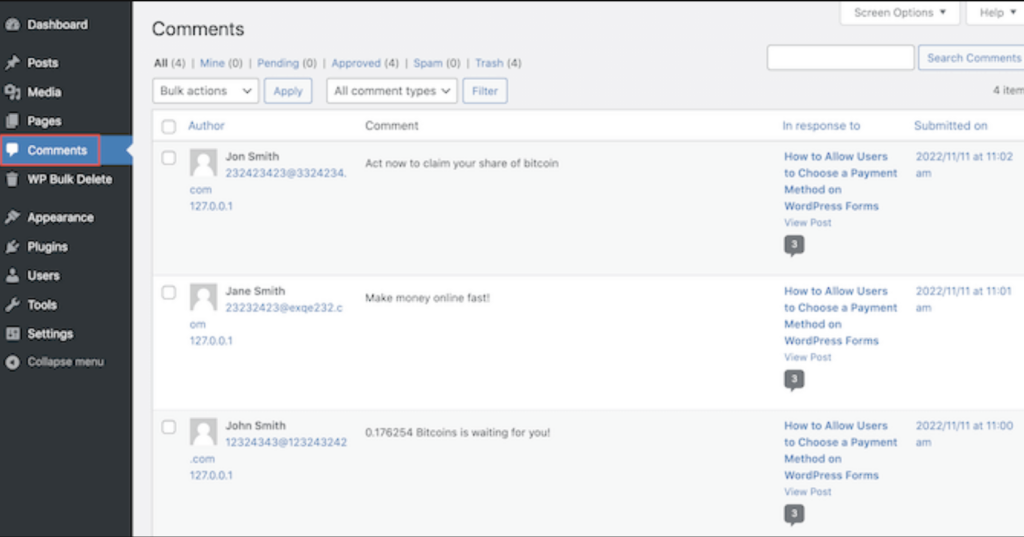The width and height of the screenshot is (1024, 537).
Task: Click the Tools wrench icon
Action: coord(13,305)
